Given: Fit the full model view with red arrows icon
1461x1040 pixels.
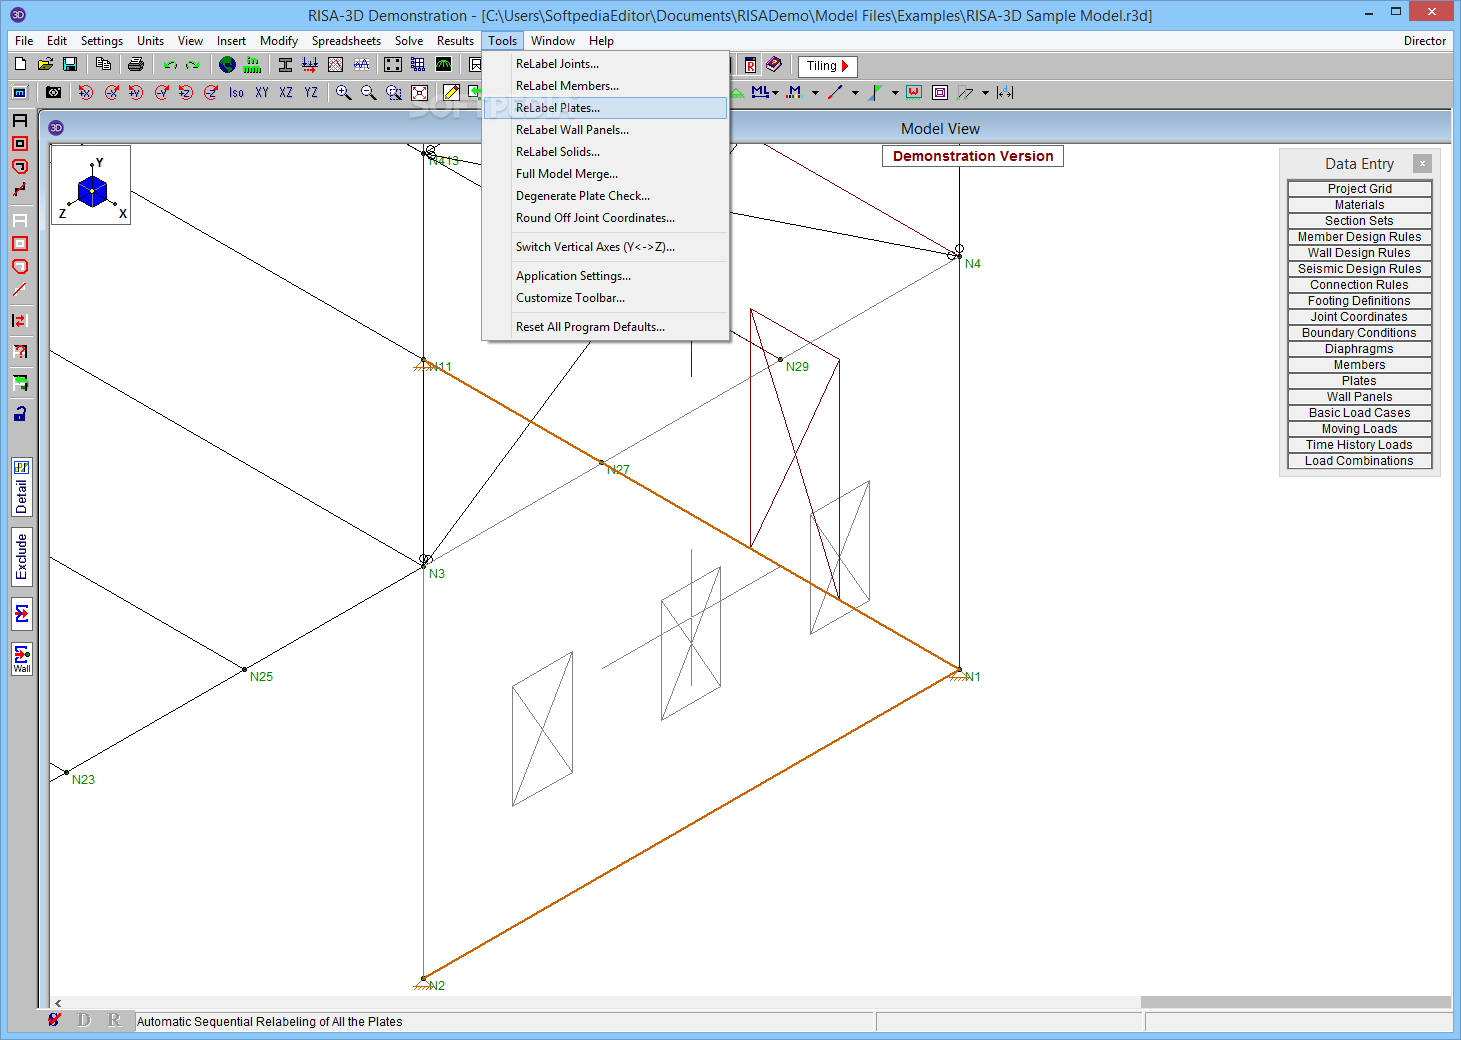Looking at the screenshot, I should click(420, 92).
